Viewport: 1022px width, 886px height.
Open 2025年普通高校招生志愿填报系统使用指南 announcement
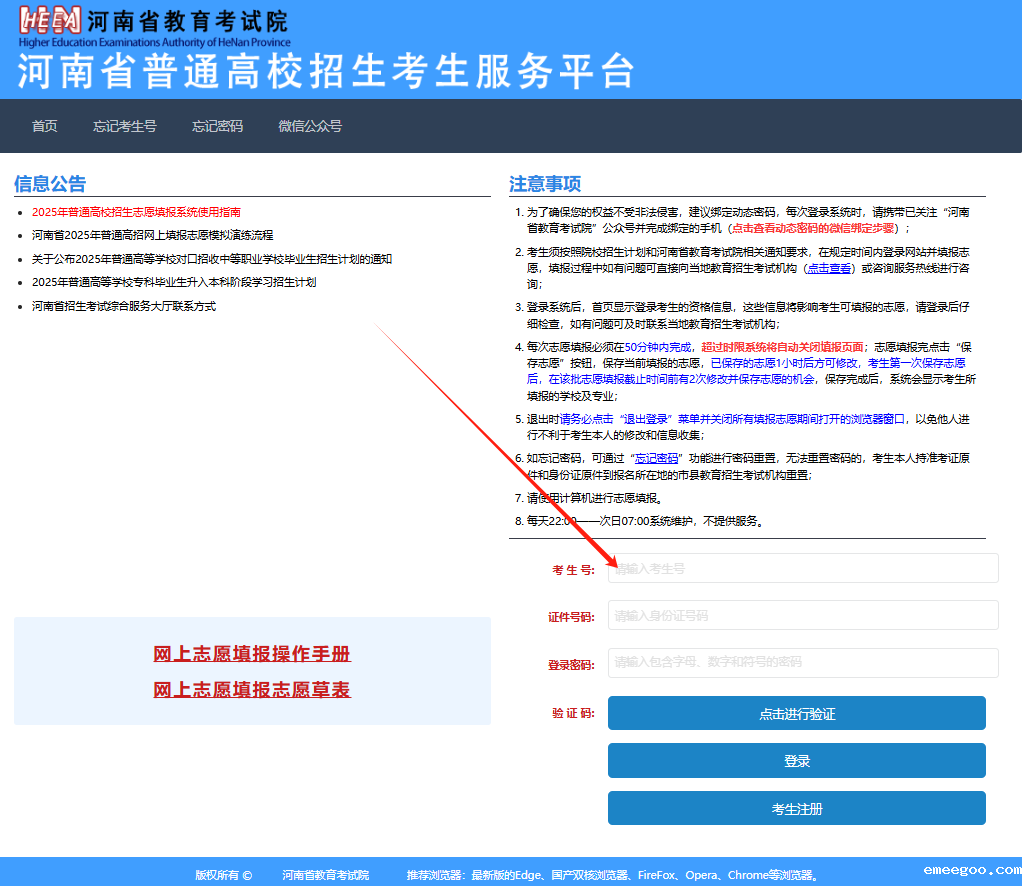[136, 212]
